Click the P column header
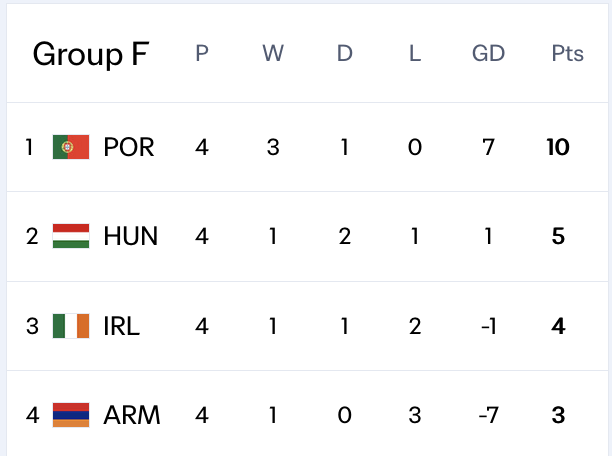 click(x=202, y=54)
